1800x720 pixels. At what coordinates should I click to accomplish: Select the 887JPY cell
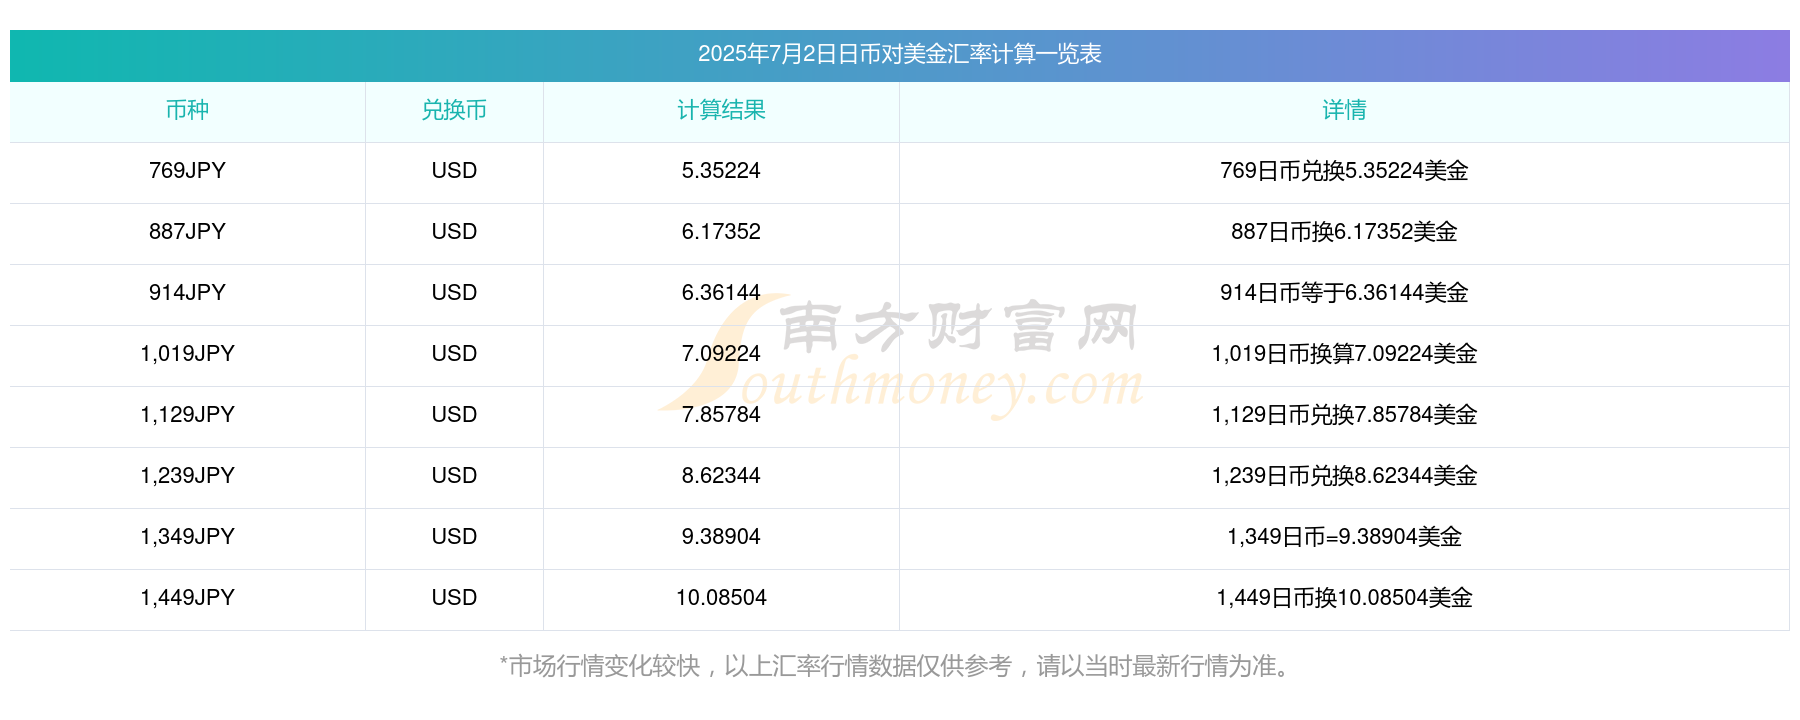click(x=187, y=232)
